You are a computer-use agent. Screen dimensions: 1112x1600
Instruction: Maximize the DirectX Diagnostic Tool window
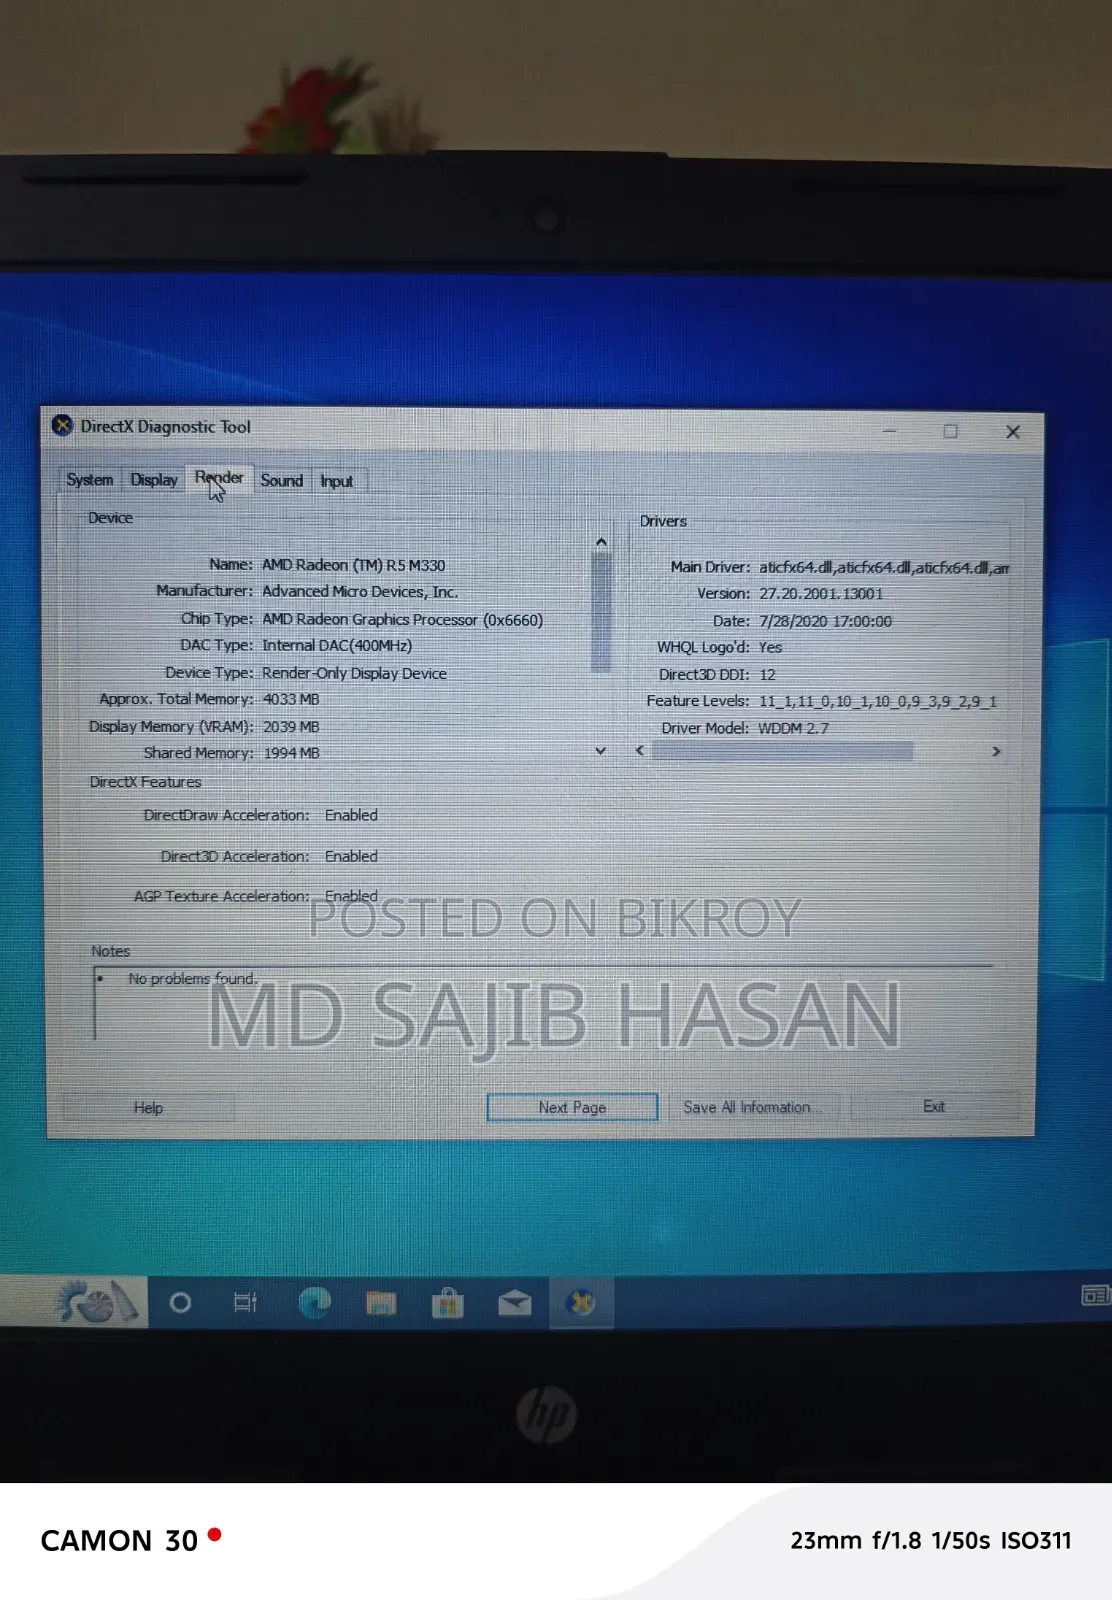(950, 431)
